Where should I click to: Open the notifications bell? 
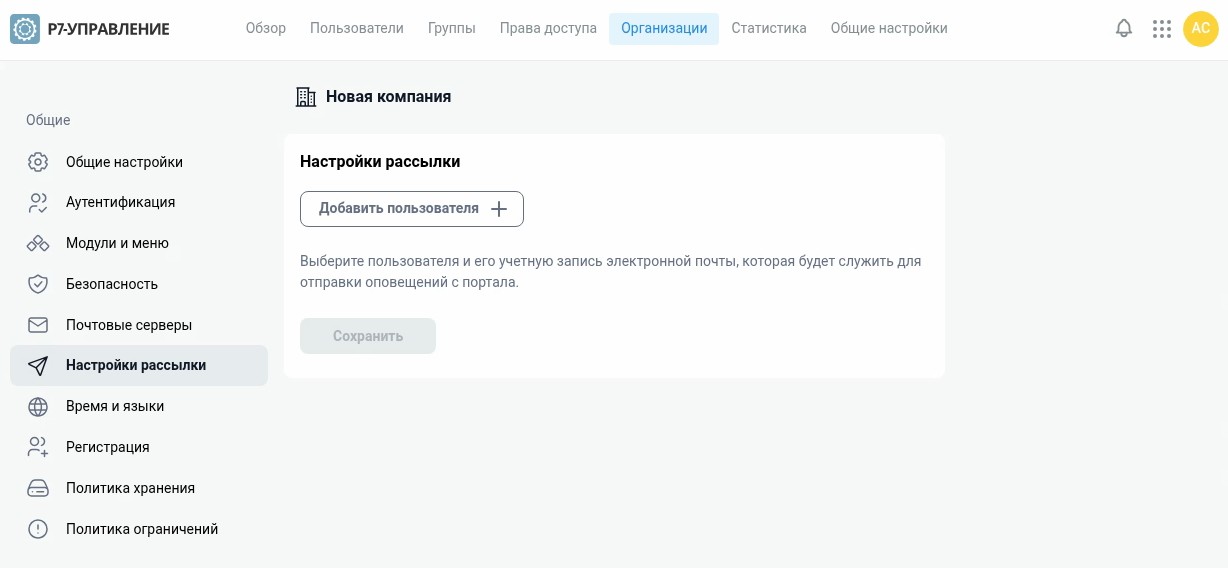click(x=1124, y=28)
